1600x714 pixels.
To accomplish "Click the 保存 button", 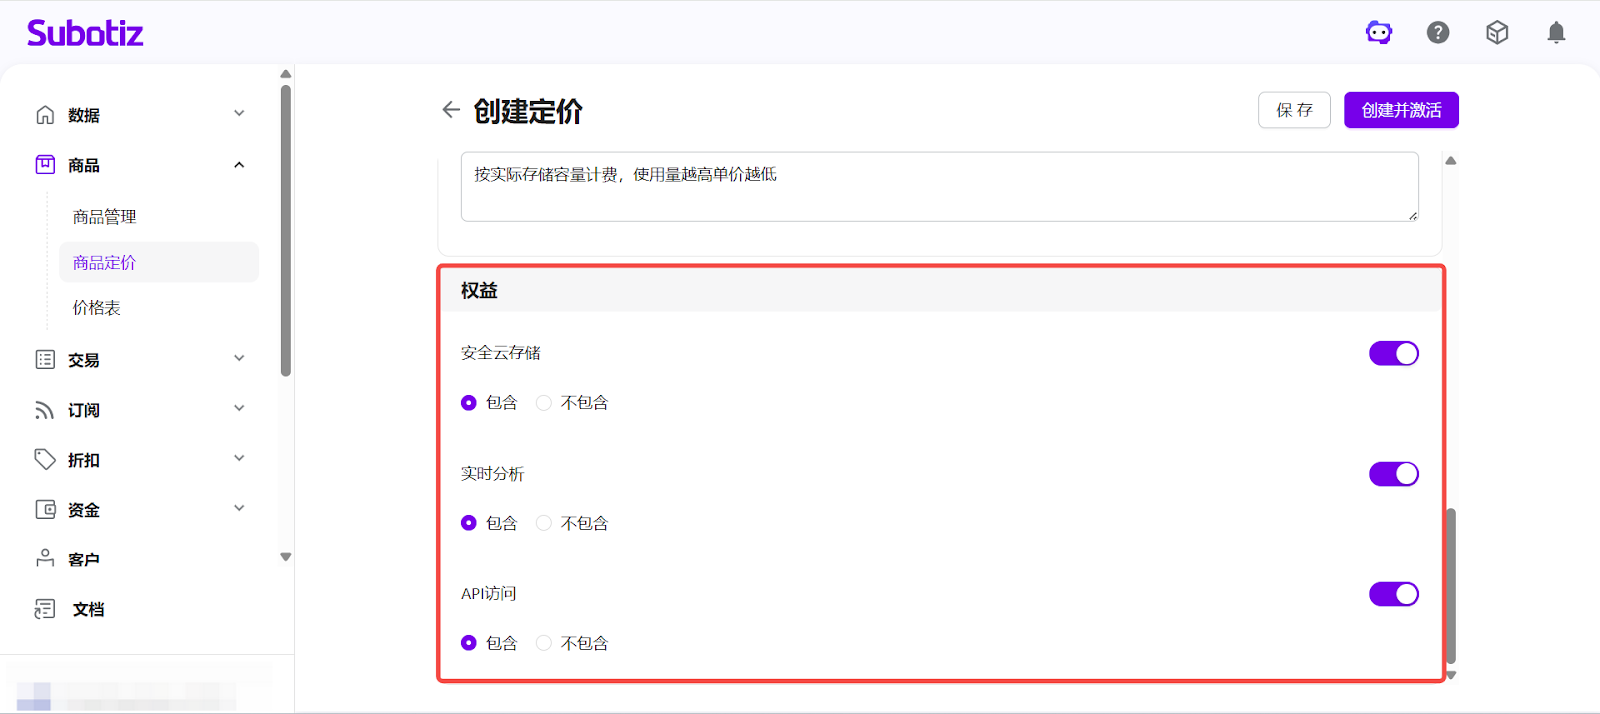I will tap(1294, 110).
